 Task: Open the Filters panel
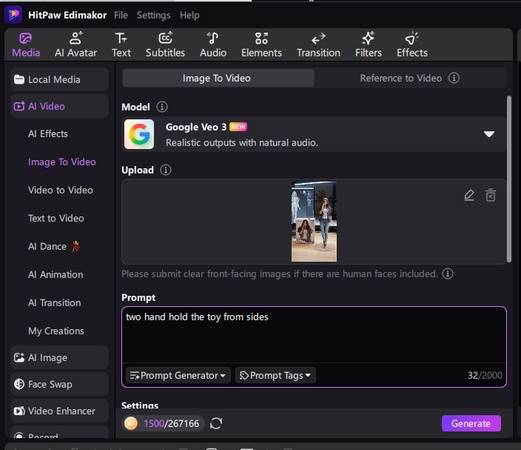tap(368, 45)
